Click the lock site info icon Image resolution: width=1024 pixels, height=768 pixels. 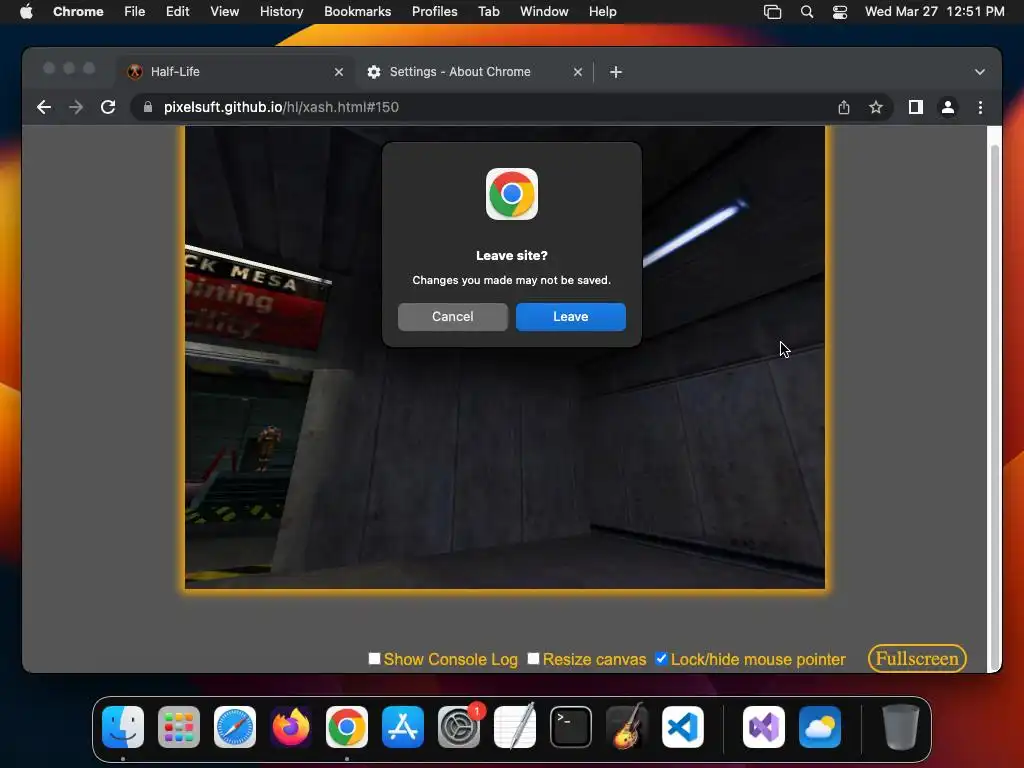148,107
